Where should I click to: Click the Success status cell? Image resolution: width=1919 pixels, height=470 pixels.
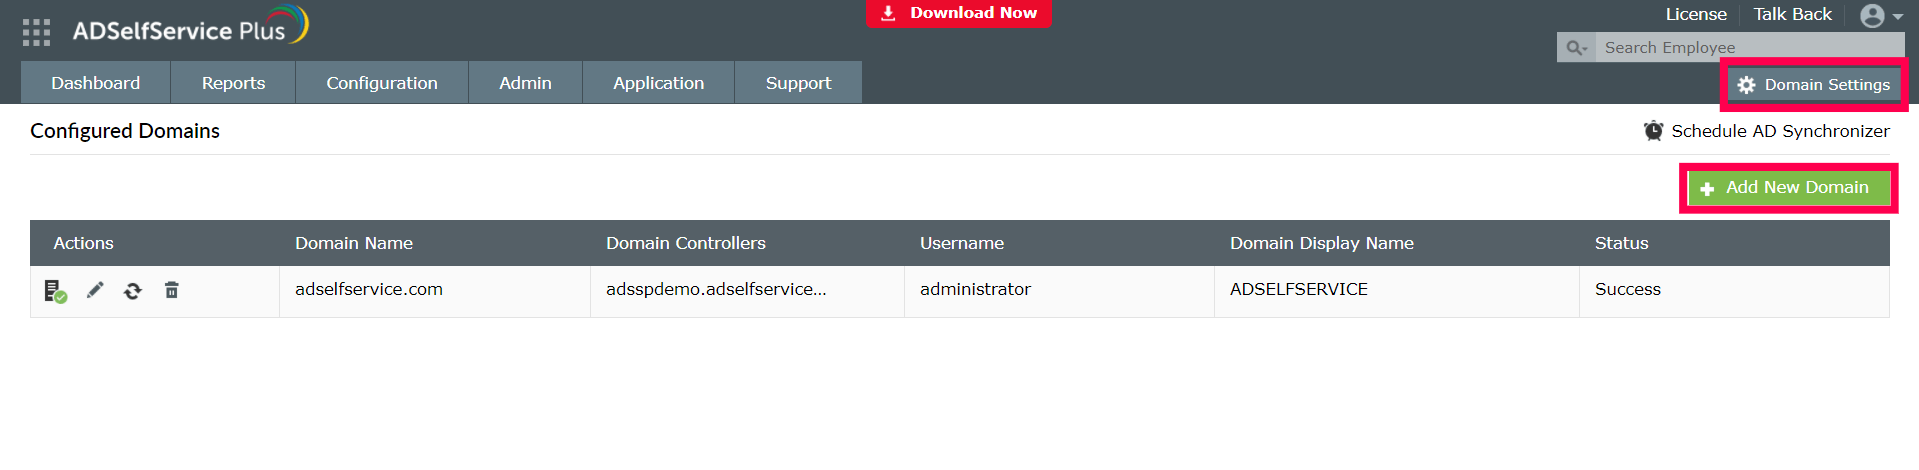(x=1734, y=291)
